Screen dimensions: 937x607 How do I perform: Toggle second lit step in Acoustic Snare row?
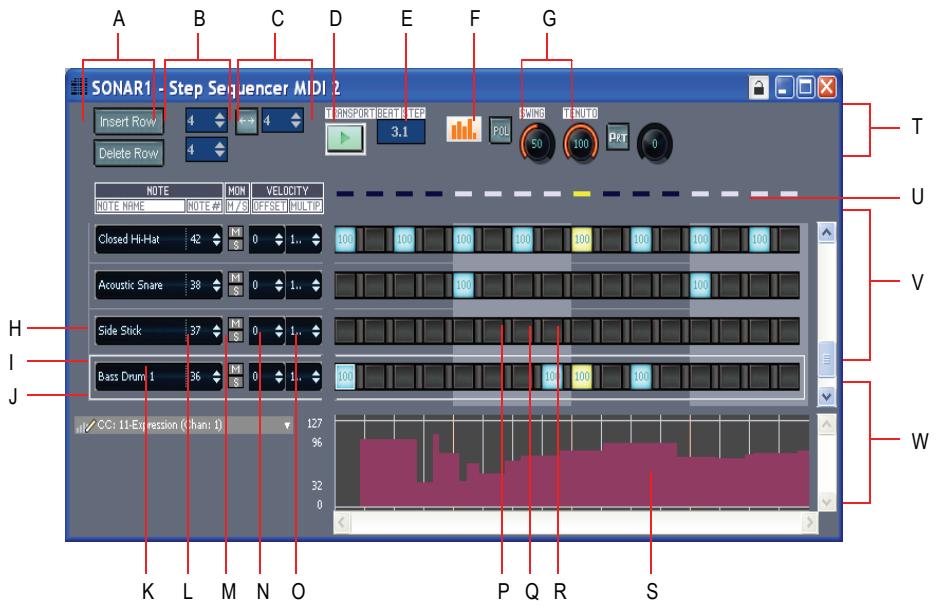coord(700,285)
